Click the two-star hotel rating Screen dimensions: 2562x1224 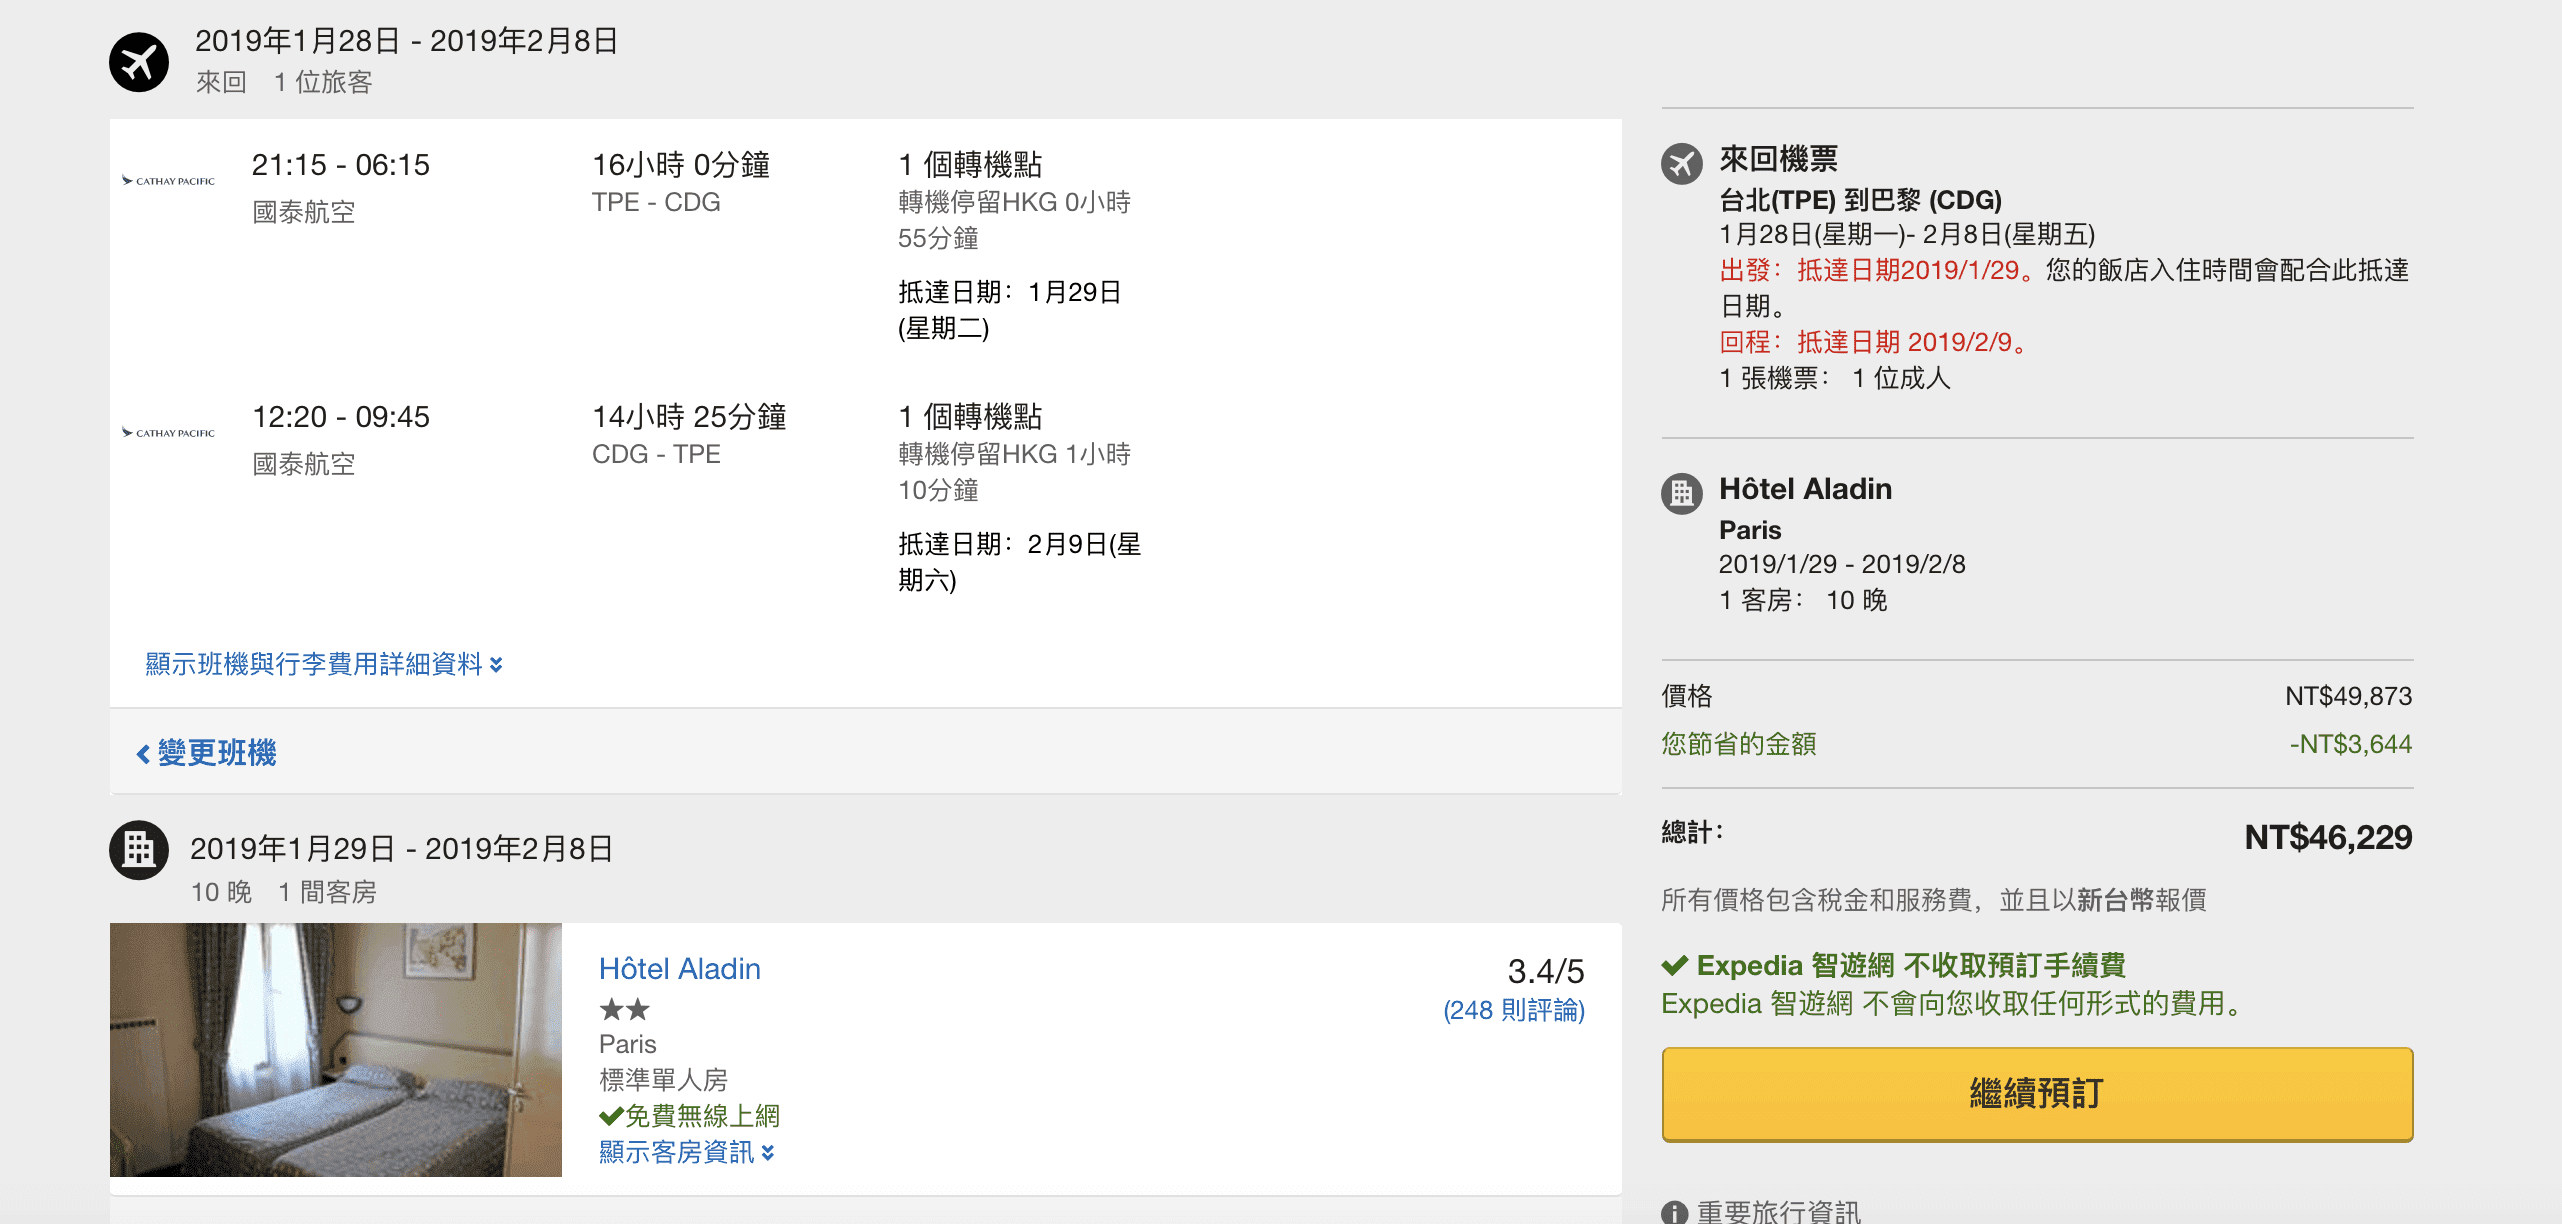(x=624, y=1009)
